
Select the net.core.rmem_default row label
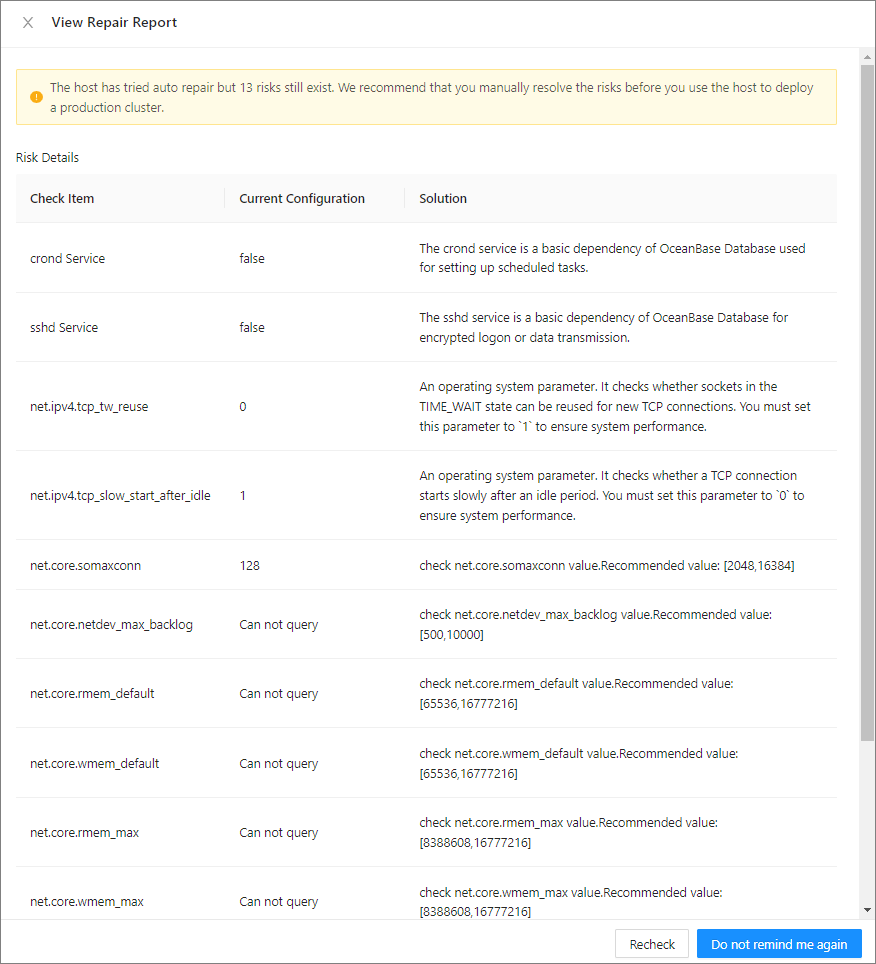[92, 693]
